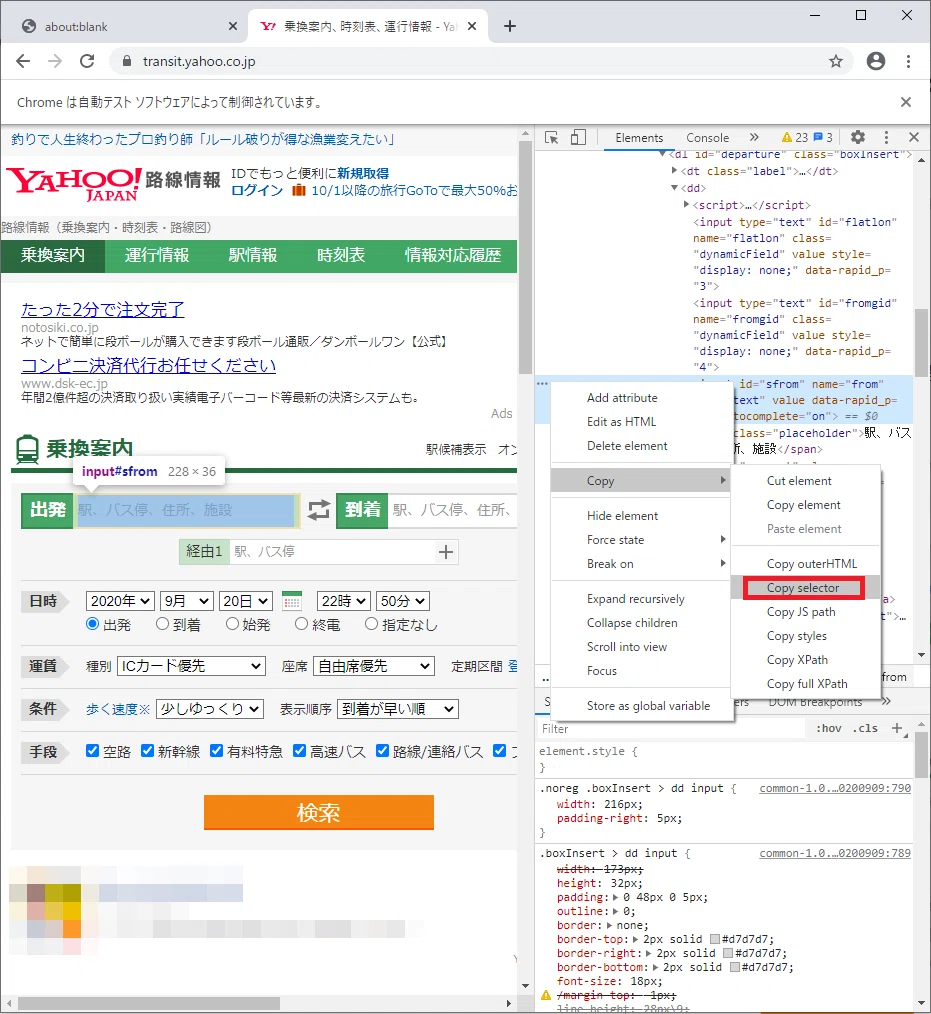Show more DevTools tabs chevron
Viewport: 931px width, 1014px height.
pyautogui.click(x=754, y=137)
